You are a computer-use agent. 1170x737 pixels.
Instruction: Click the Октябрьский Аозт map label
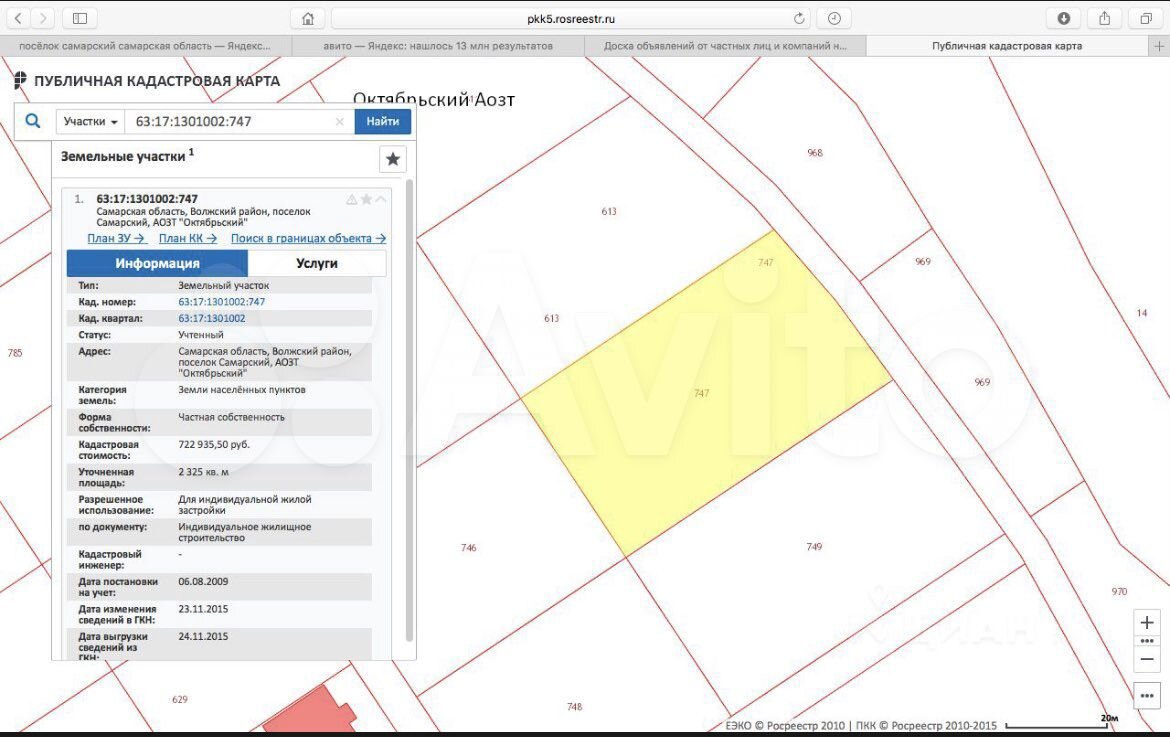pos(434,100)
